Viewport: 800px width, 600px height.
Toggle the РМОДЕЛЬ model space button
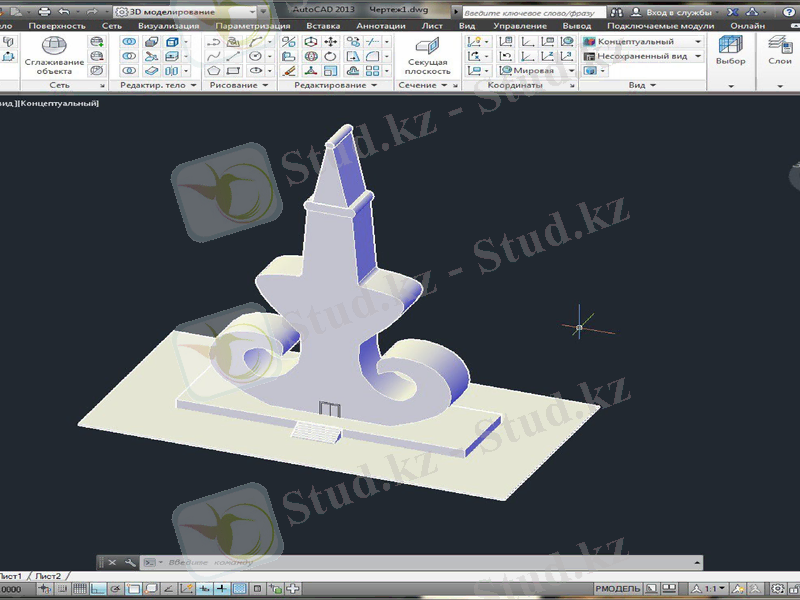[618, 589]
